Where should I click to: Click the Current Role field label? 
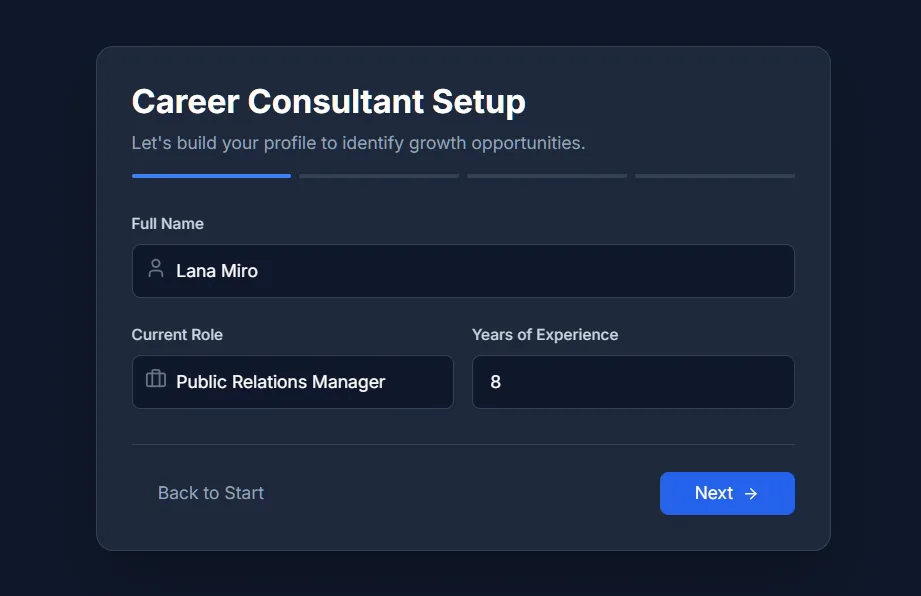(x=177, y=335)
